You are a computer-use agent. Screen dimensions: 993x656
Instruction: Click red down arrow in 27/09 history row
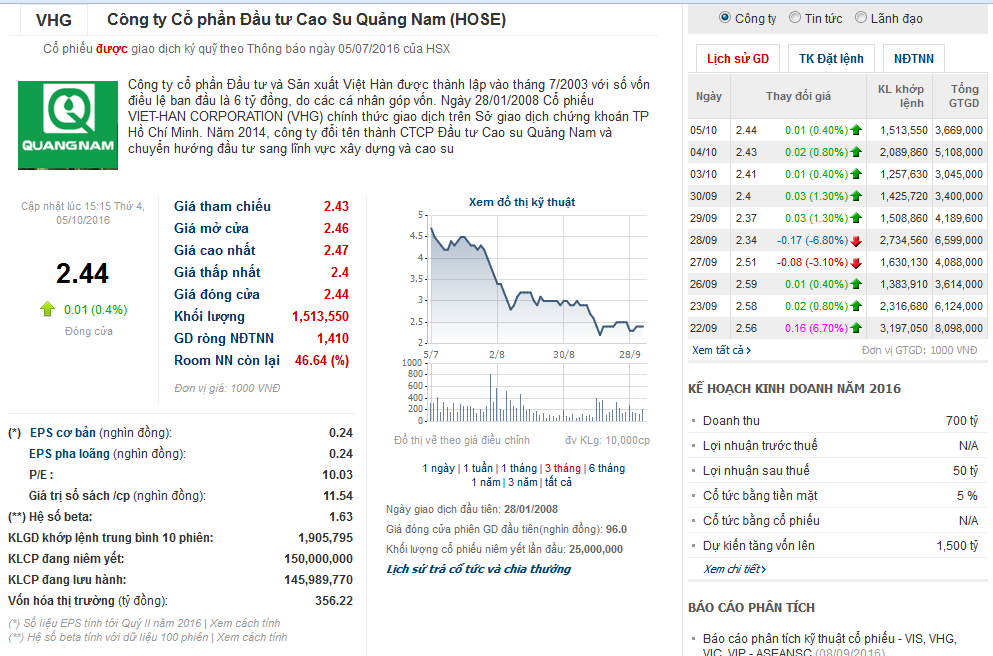[x=856, y=263]
